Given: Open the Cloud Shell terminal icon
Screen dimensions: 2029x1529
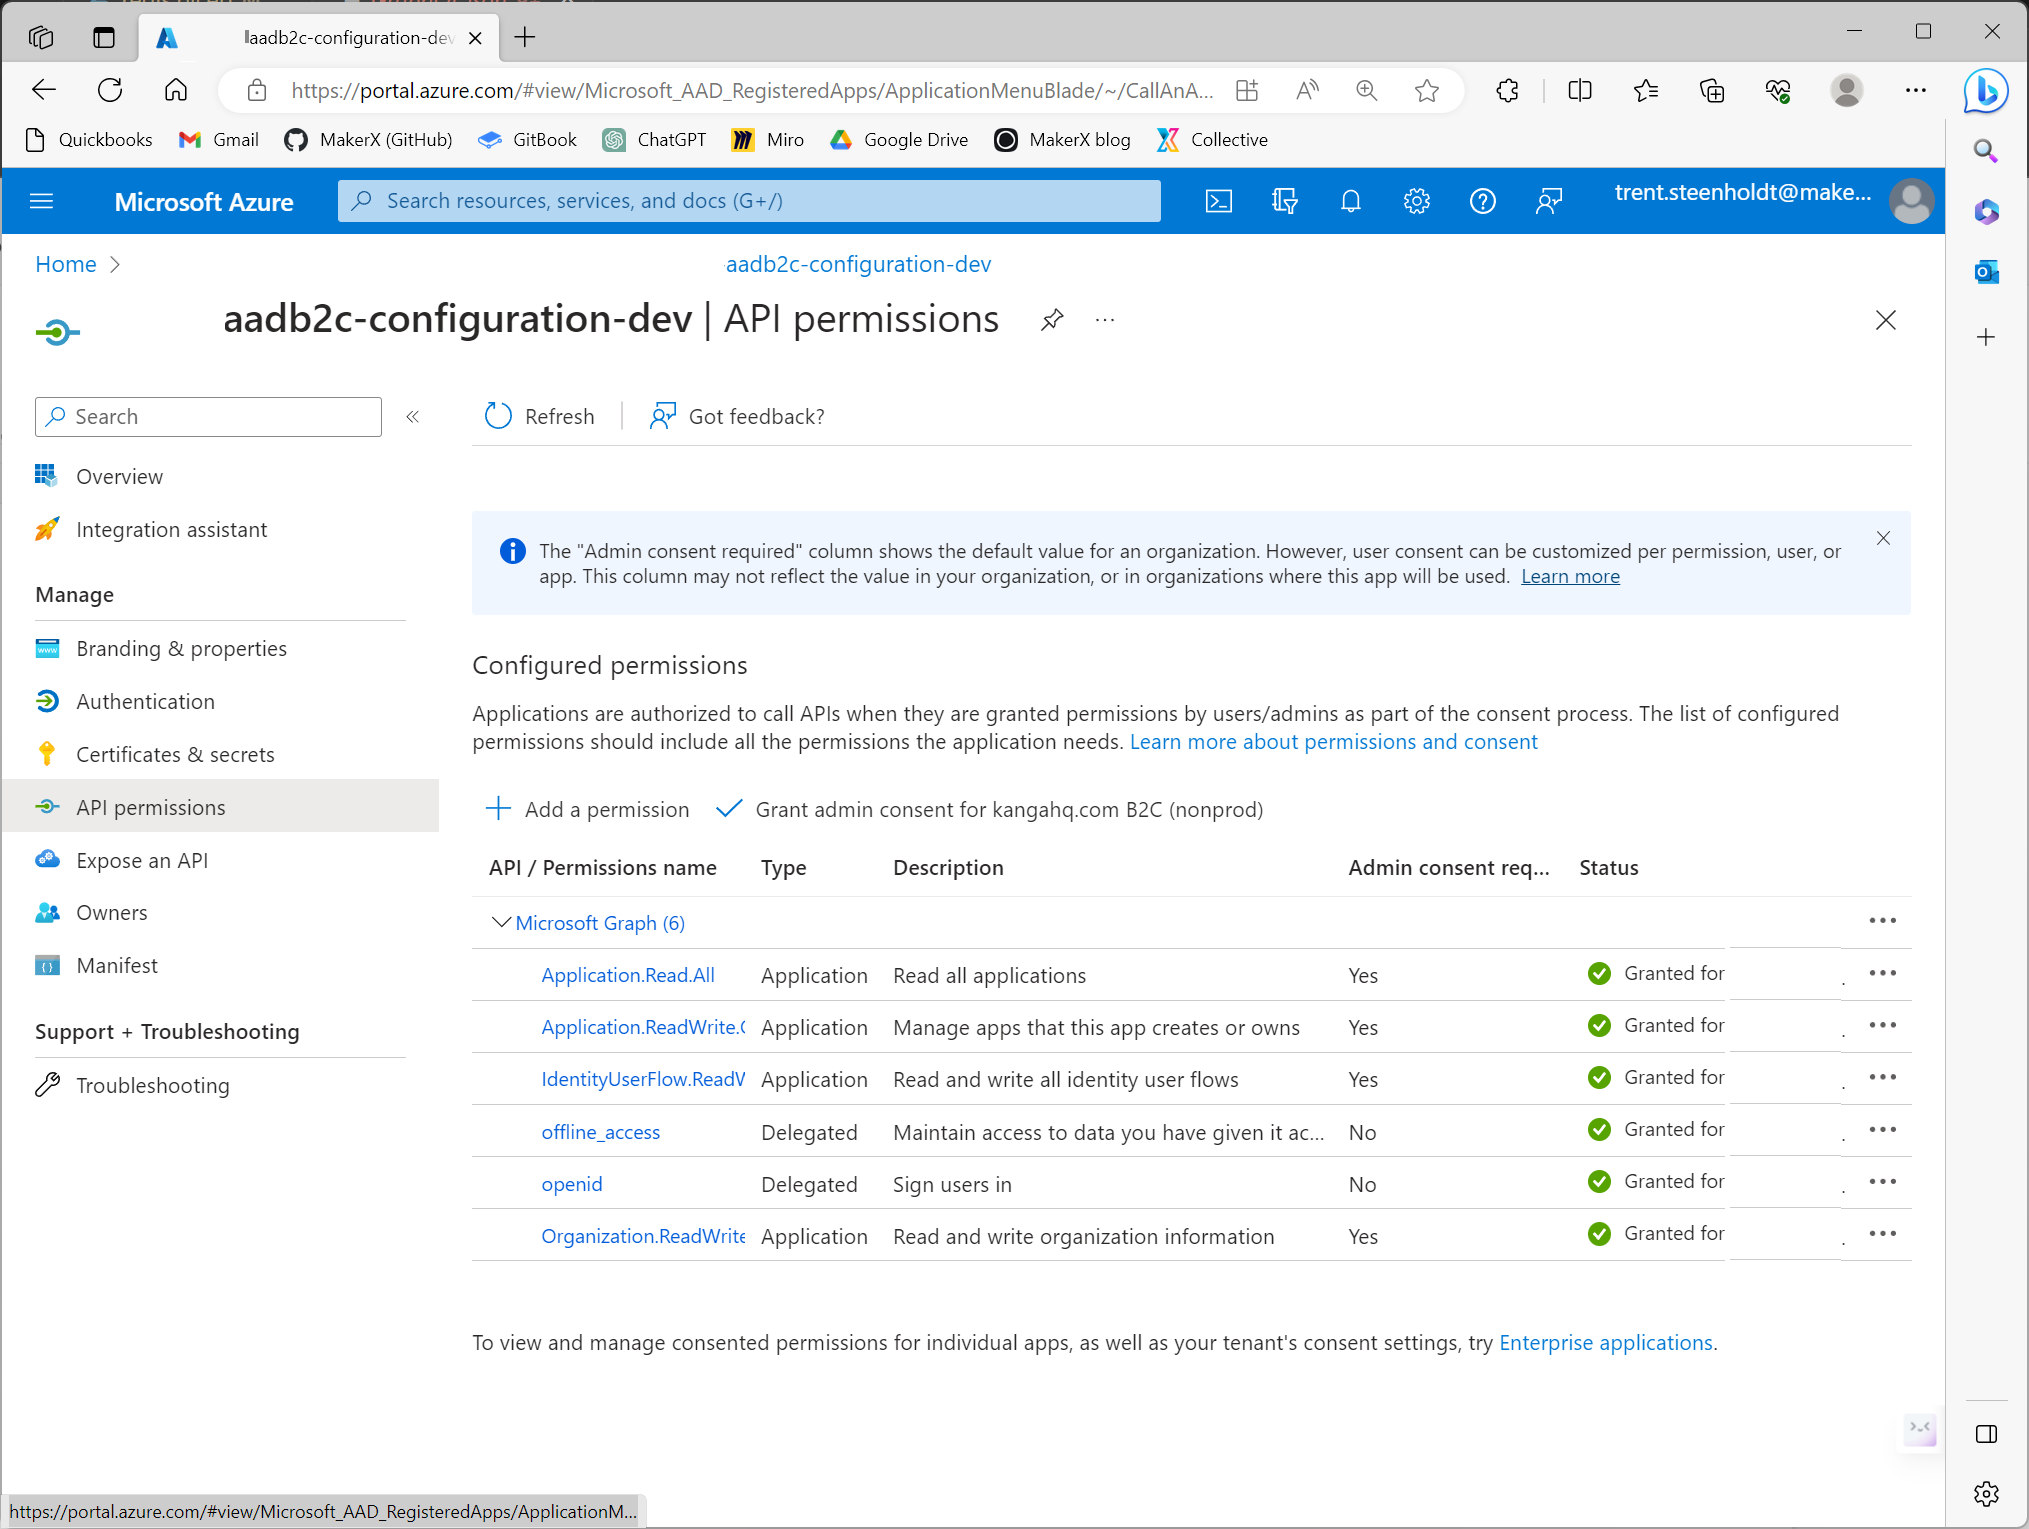Looking at the screenshot, I should [1219, 201].
